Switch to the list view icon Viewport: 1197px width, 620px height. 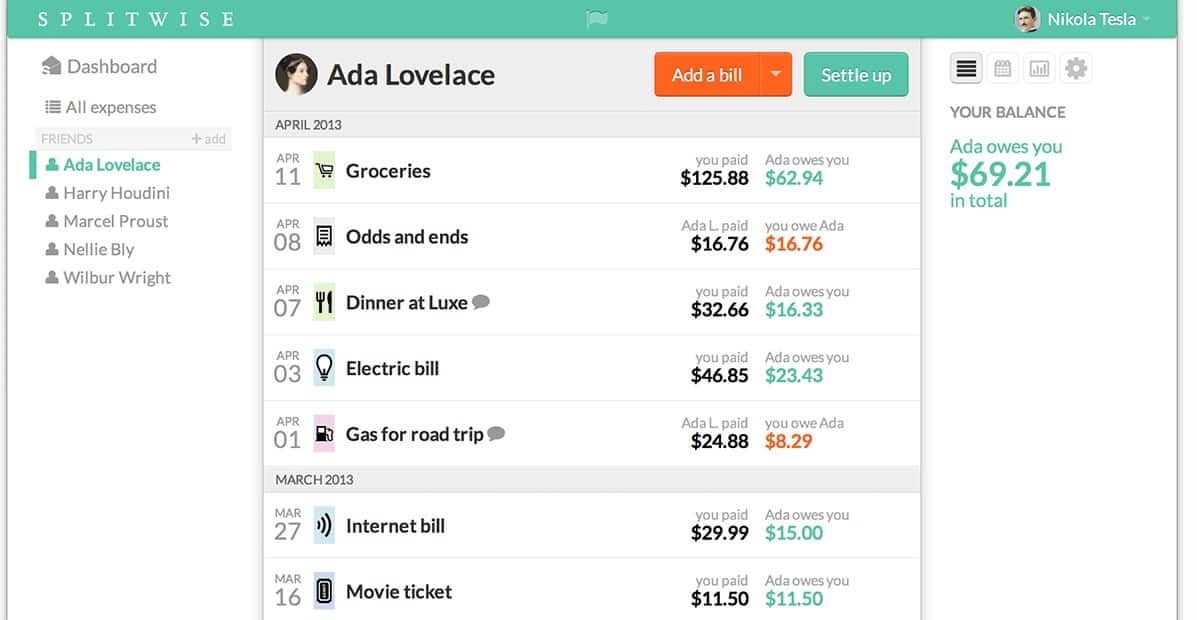click(x=966, y=69)
